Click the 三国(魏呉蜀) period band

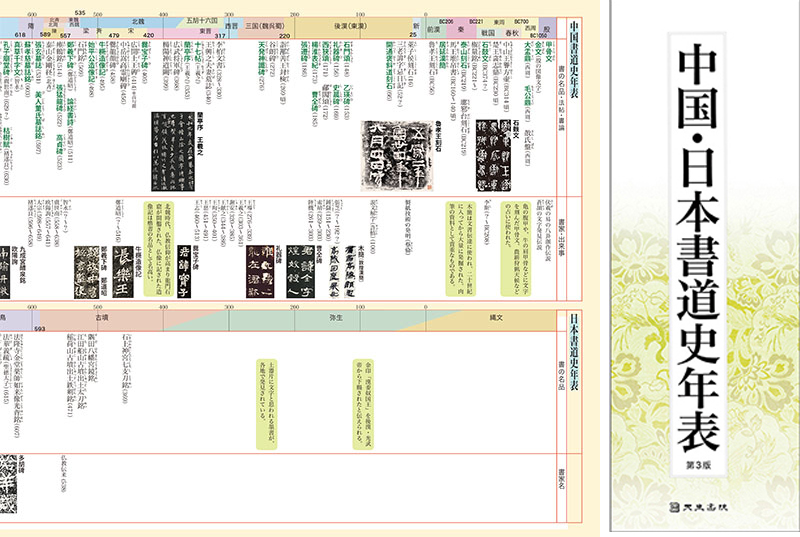pos(264,19)
